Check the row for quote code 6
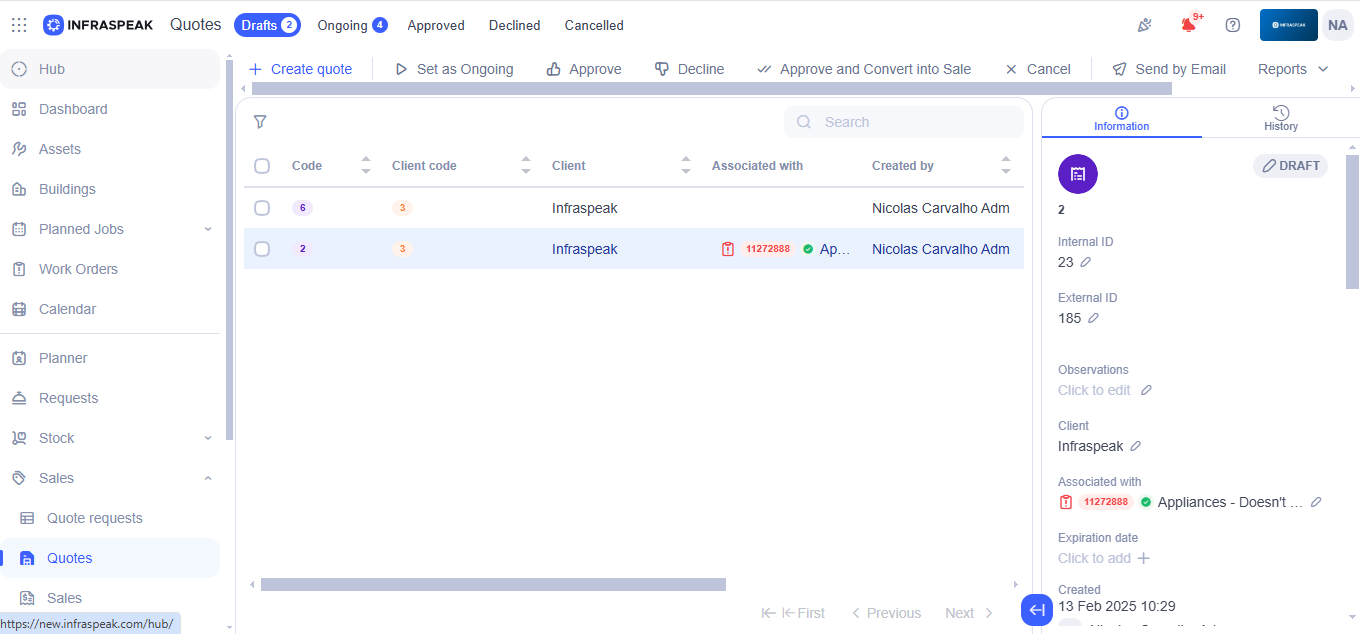Image resolution: width=1360 pixels, height=634 pixels. [262, 208]
